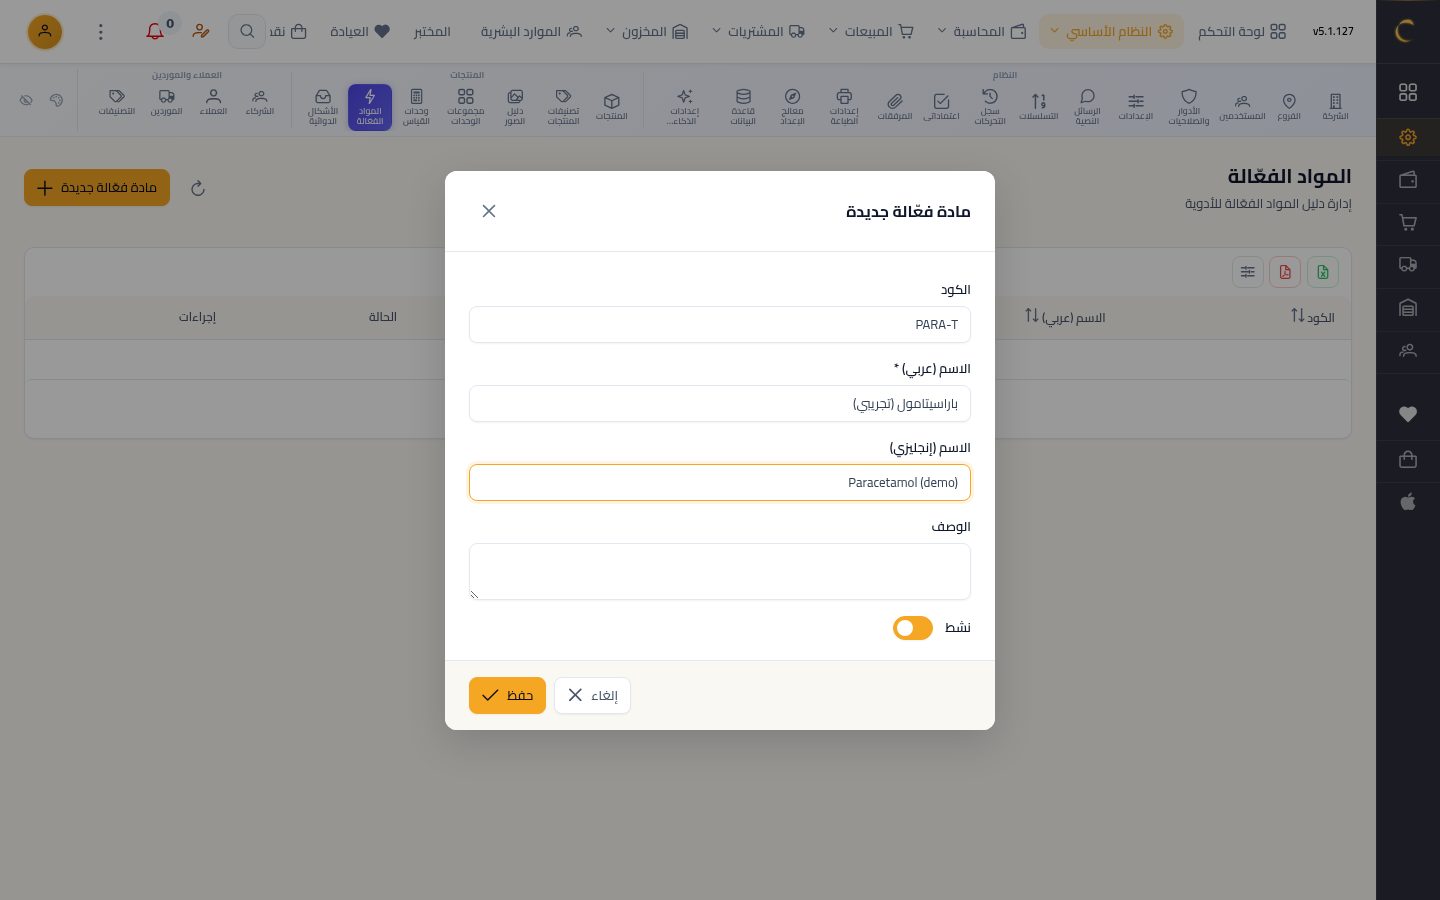The width and height of the screenshot is (1440, 900).
Task: Click into the الوصف (description) text area
Action: (720, 572)
